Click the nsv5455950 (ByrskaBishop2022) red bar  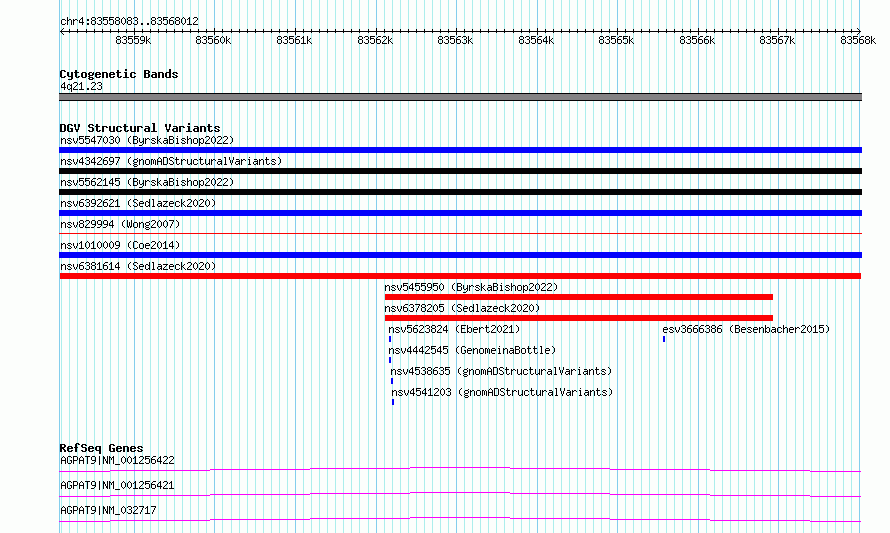tap(578, 297)
